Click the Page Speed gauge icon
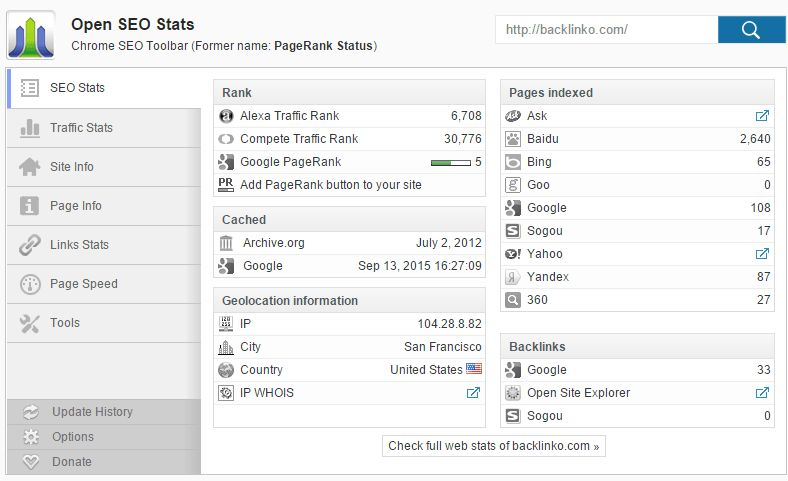Image resolution: width=788 pixels, height=481 pixels. [30, 284]
